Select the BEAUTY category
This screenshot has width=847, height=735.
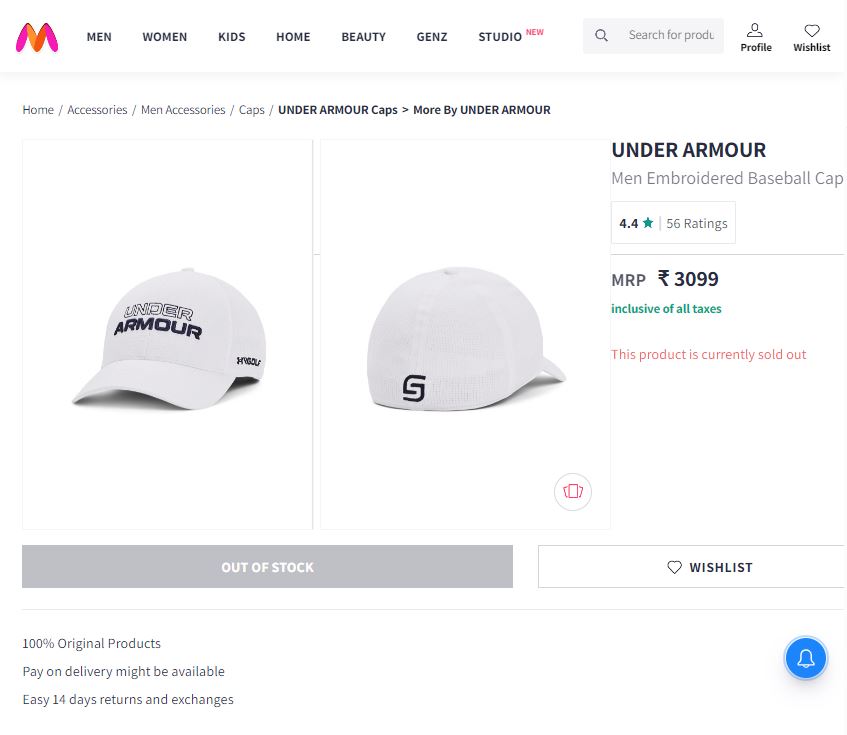coord(363,37)
